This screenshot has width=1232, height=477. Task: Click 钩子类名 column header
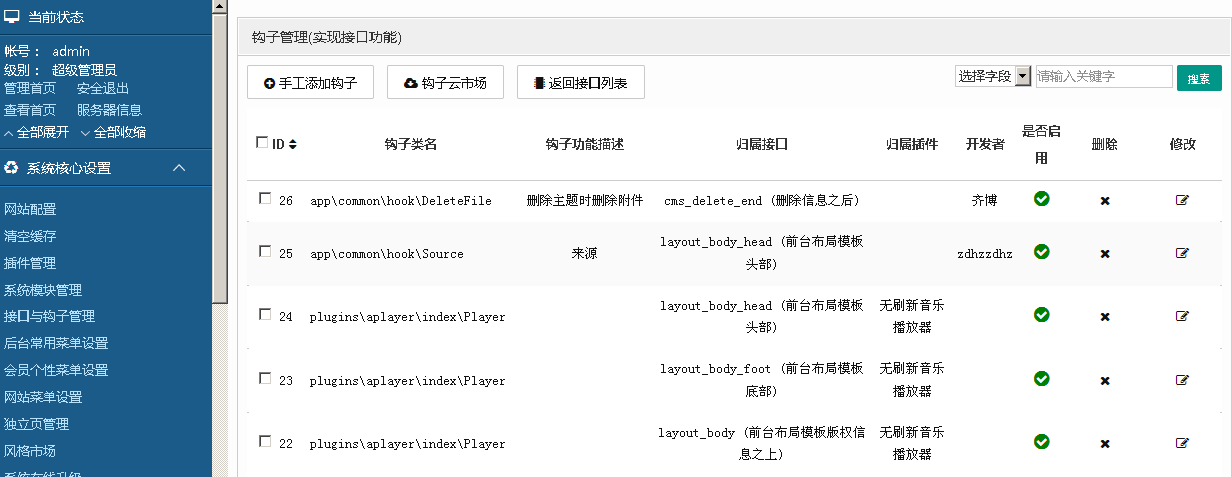pyautogui.click(x=410, y=144)
